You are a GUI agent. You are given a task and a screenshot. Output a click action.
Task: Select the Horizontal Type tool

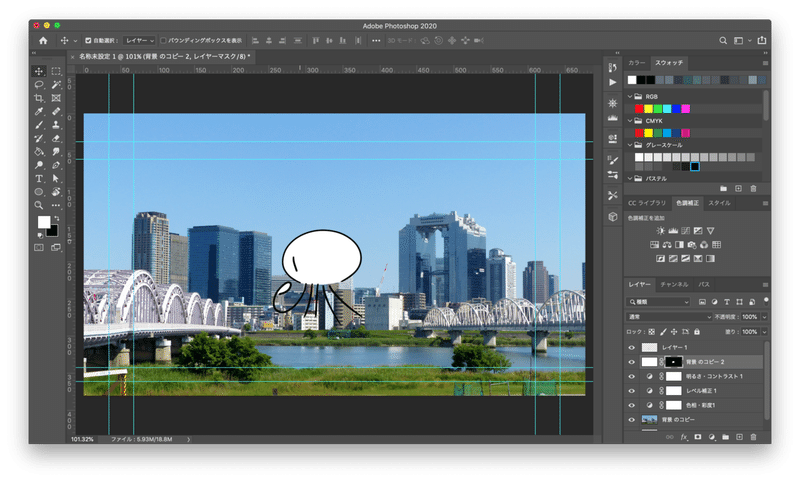point(39,179)
